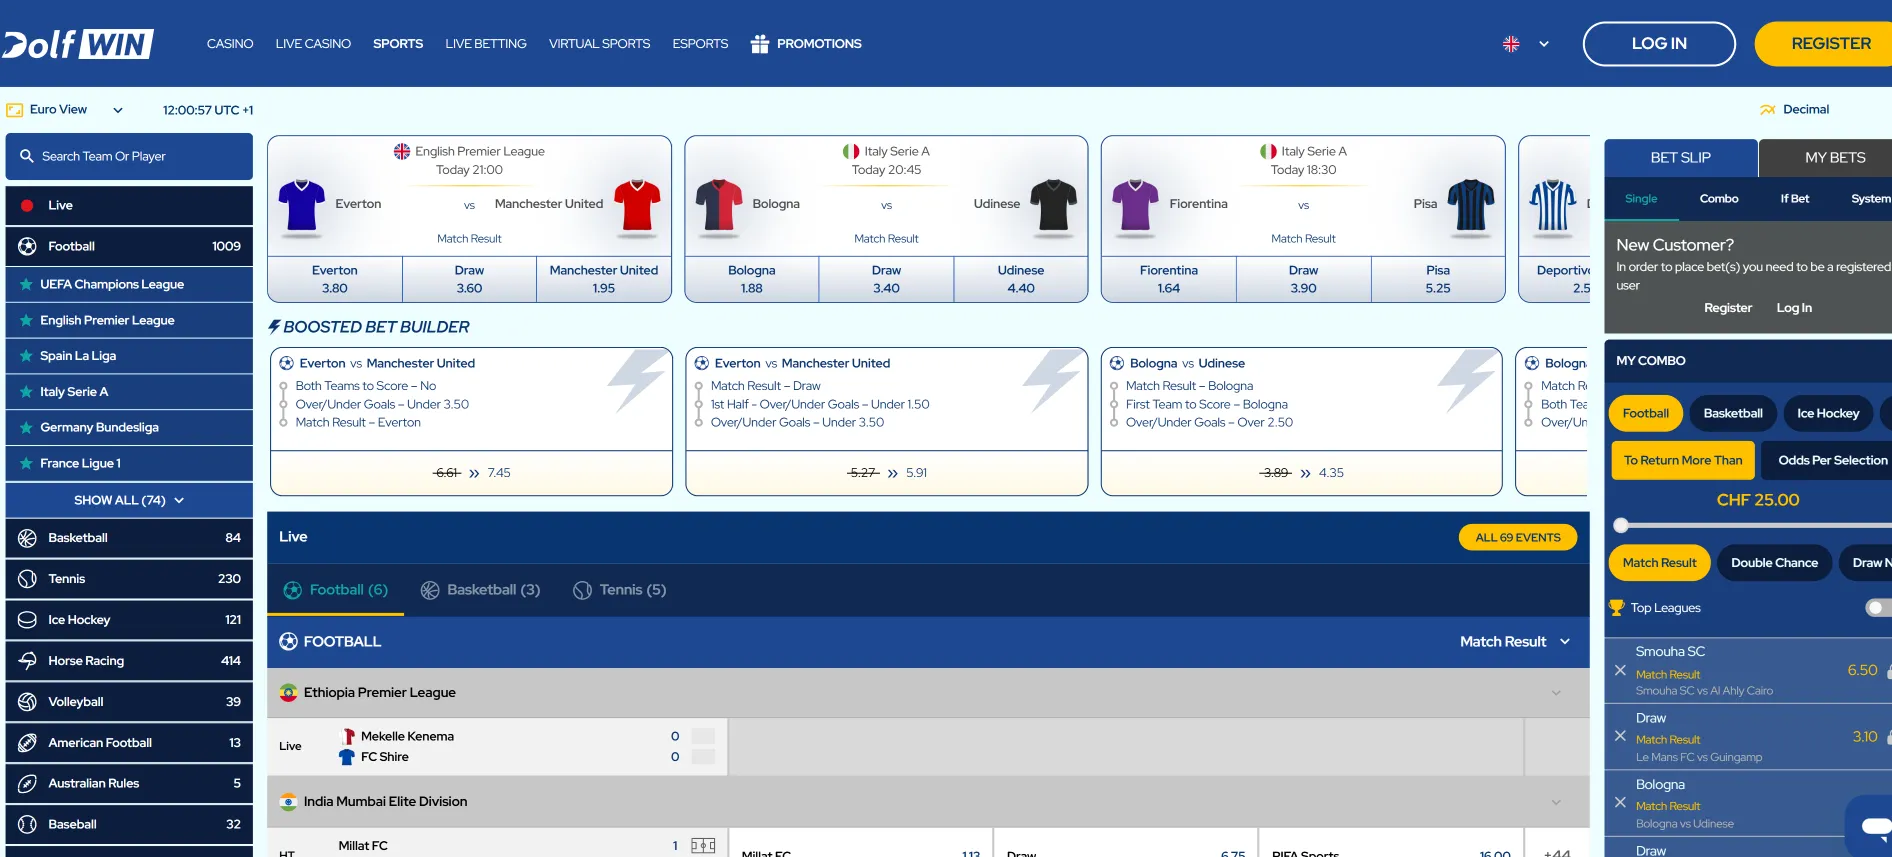Screen dimensions: 1892x857
Task: Remove Le Mans FC vs Guingamp Draw selection
Action: tap(1620, 736)
